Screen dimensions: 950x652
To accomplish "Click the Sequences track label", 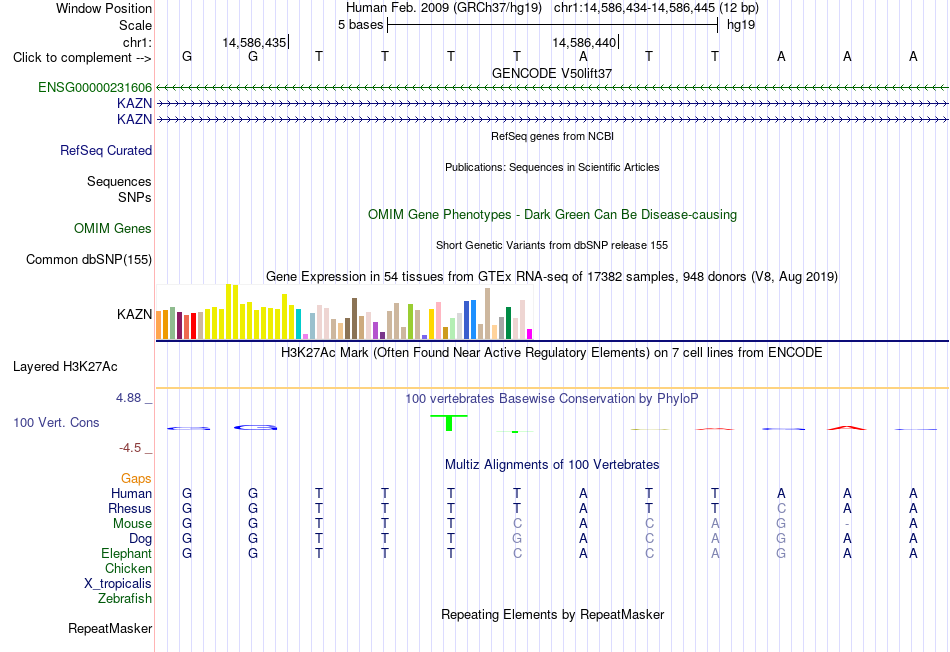I will click(119, 181).
